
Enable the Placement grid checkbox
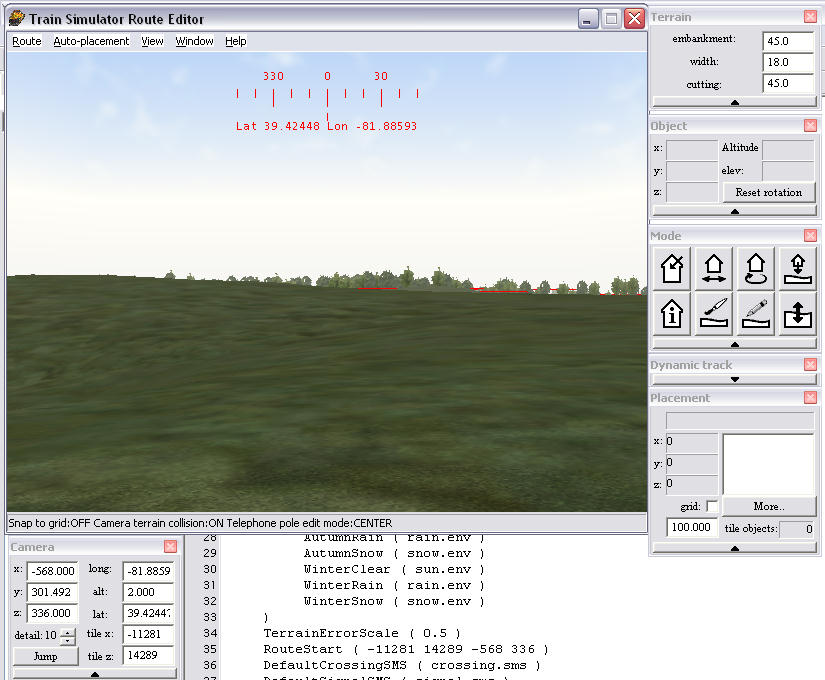(x=711, y=506)
